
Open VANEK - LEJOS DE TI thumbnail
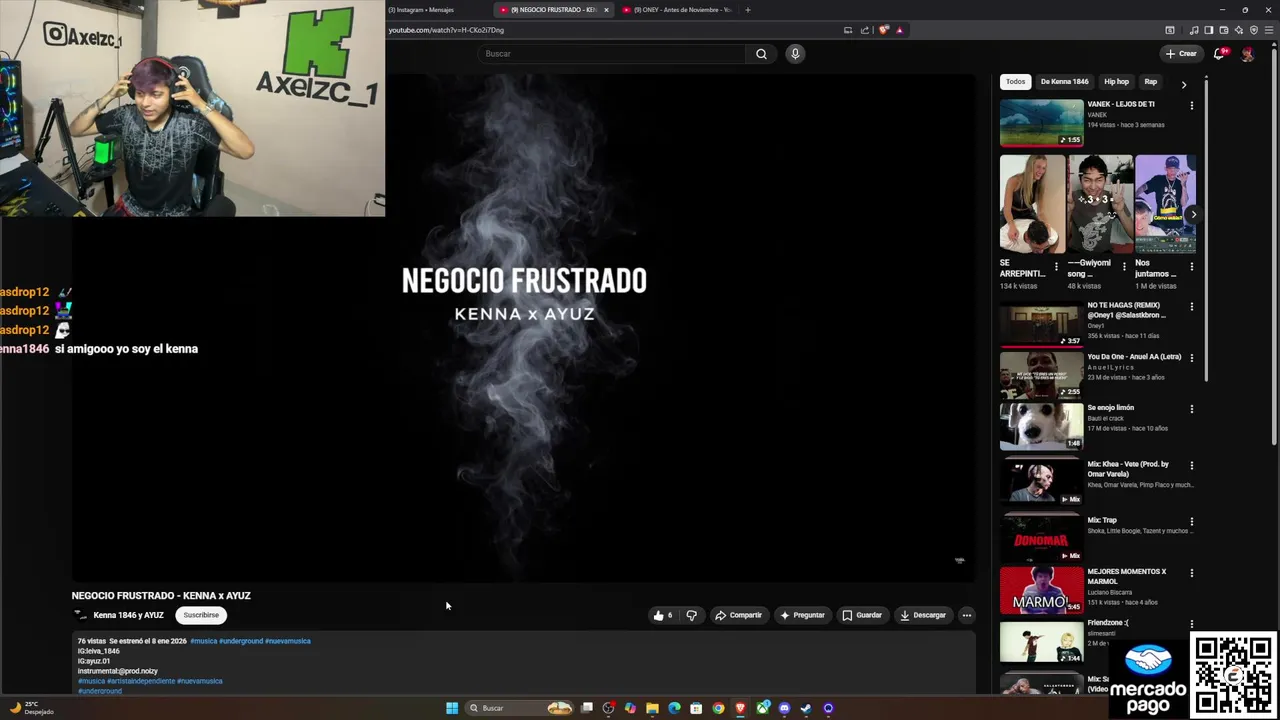(1041, 122)
